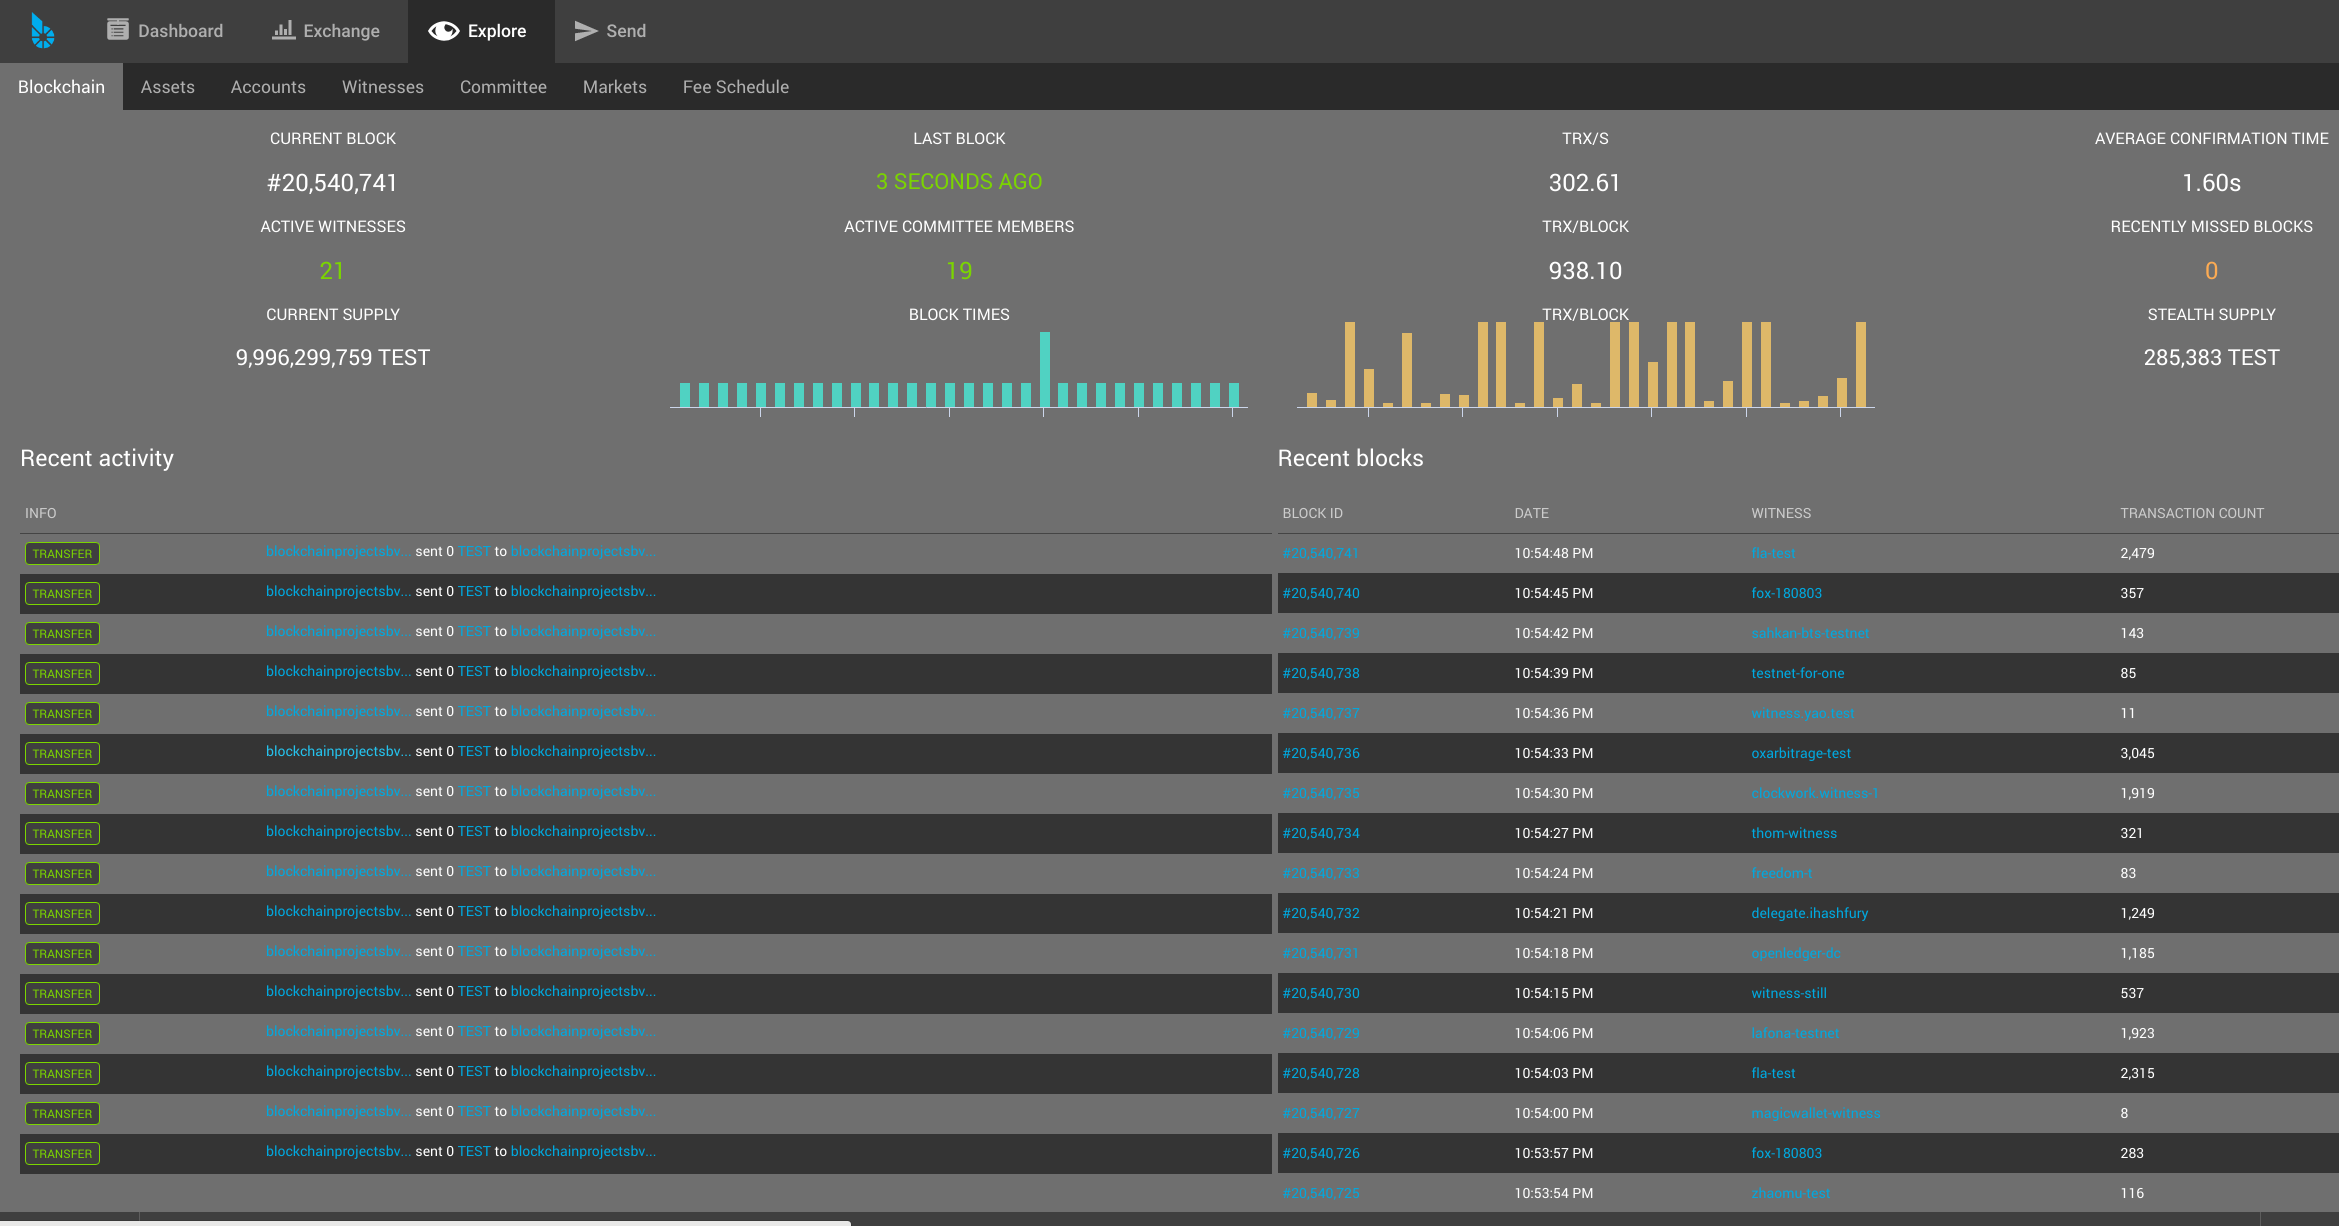Screen dimensions: 2339x1226
Task: Open the Dashboard nav item
Action: [x=165, y=31]
